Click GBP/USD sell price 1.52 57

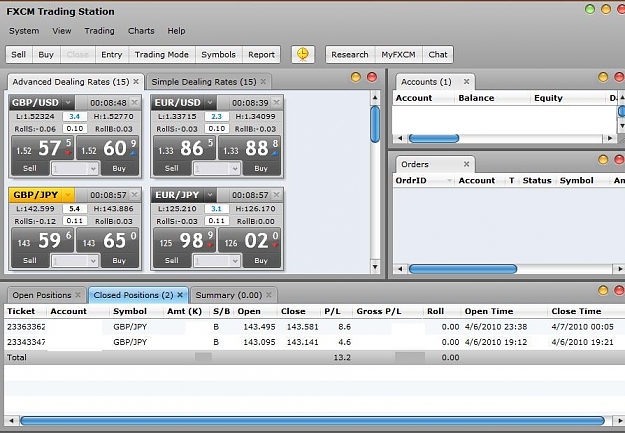pyautogui.click(x=43, y=148)
